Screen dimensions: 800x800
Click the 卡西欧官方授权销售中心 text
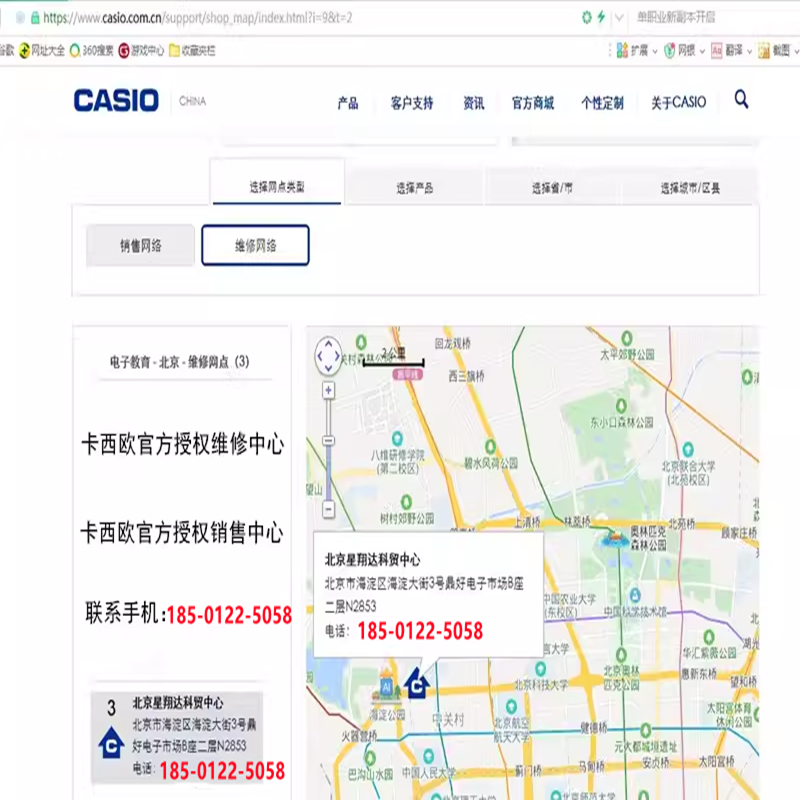tap(182, 533)
